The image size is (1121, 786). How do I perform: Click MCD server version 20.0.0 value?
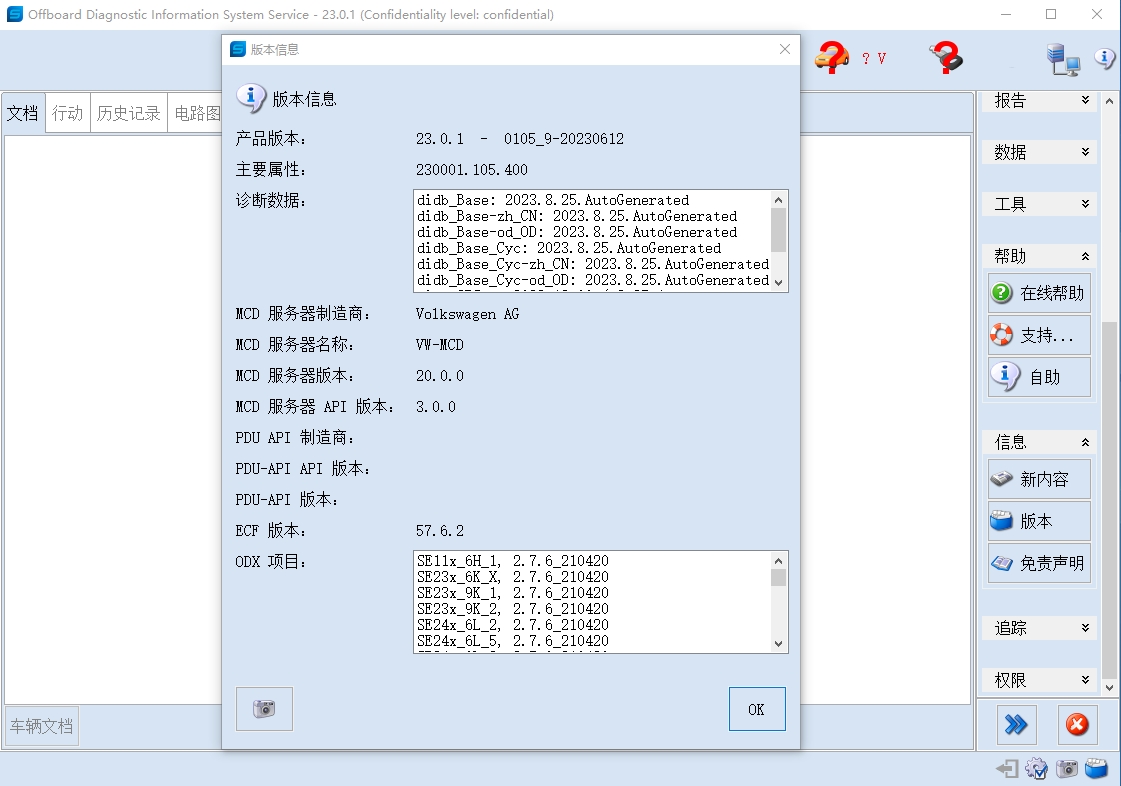(440, 375)
